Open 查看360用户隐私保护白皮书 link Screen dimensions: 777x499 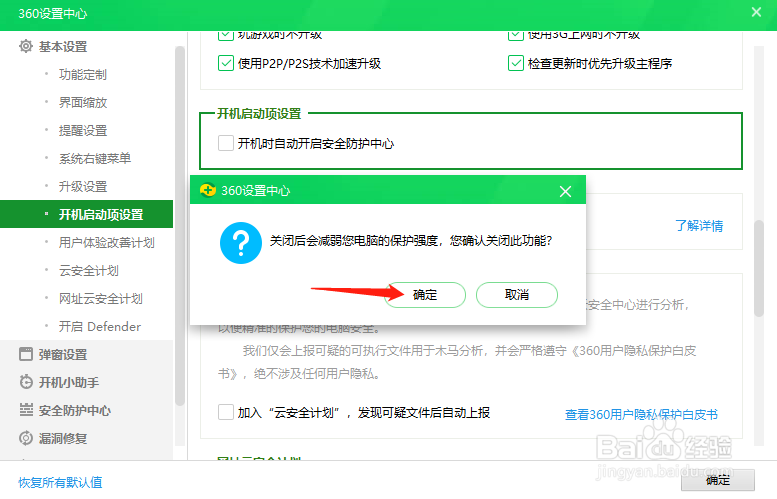coord(641,414)
